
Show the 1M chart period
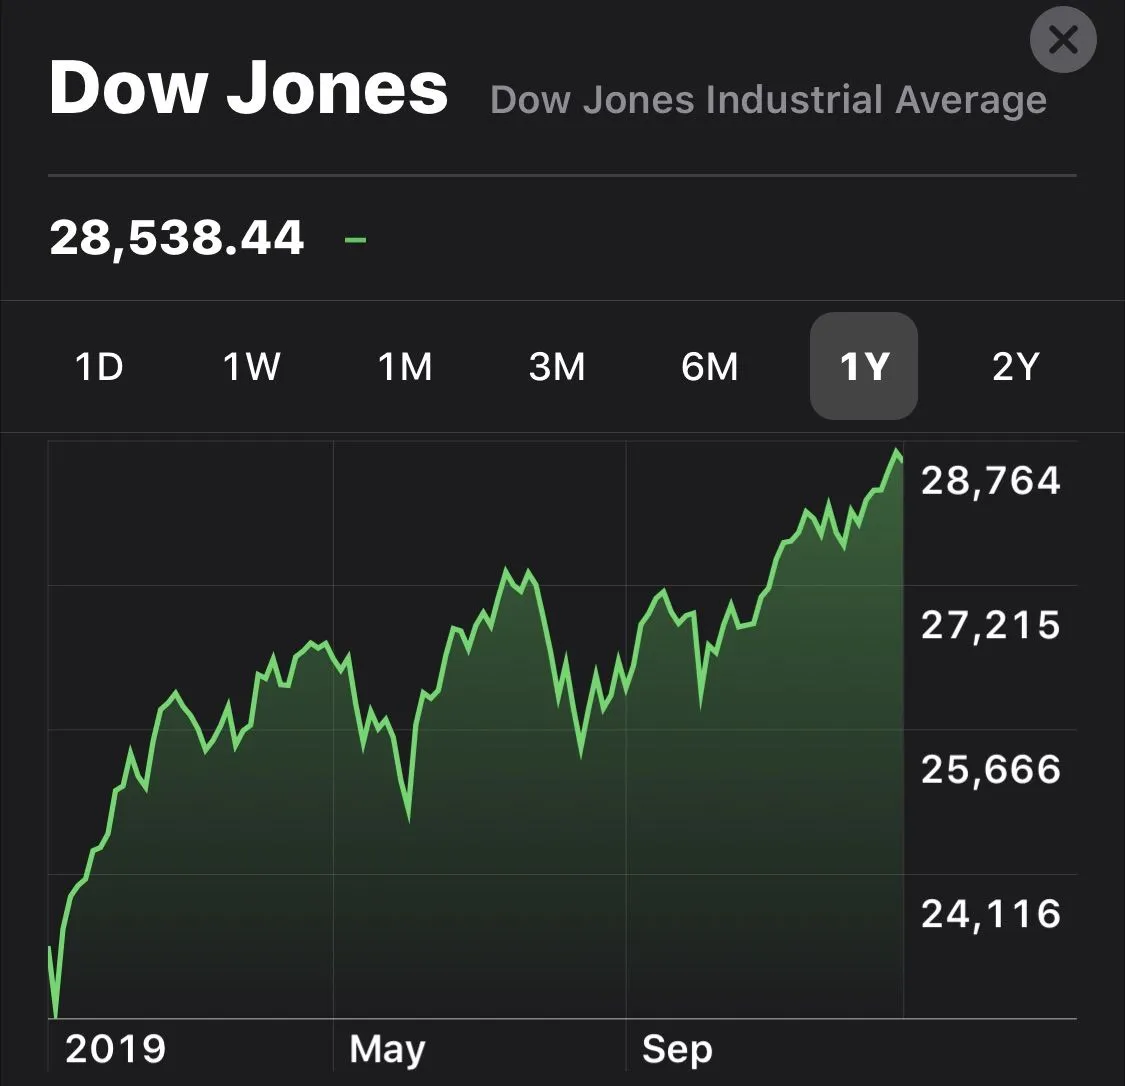click(x=405, y=367)
